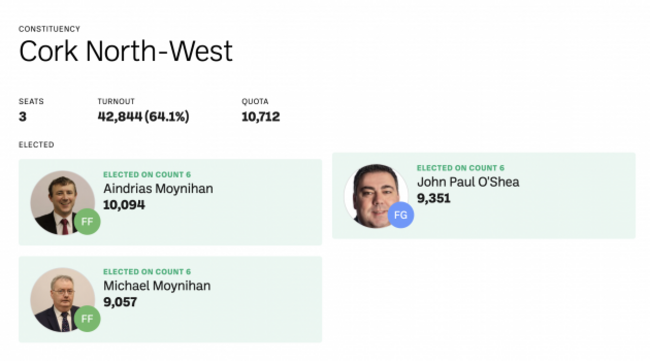Click the FF badge on Michael Moynihan
This screenshot has width=650, height=361.
(87, 319)
